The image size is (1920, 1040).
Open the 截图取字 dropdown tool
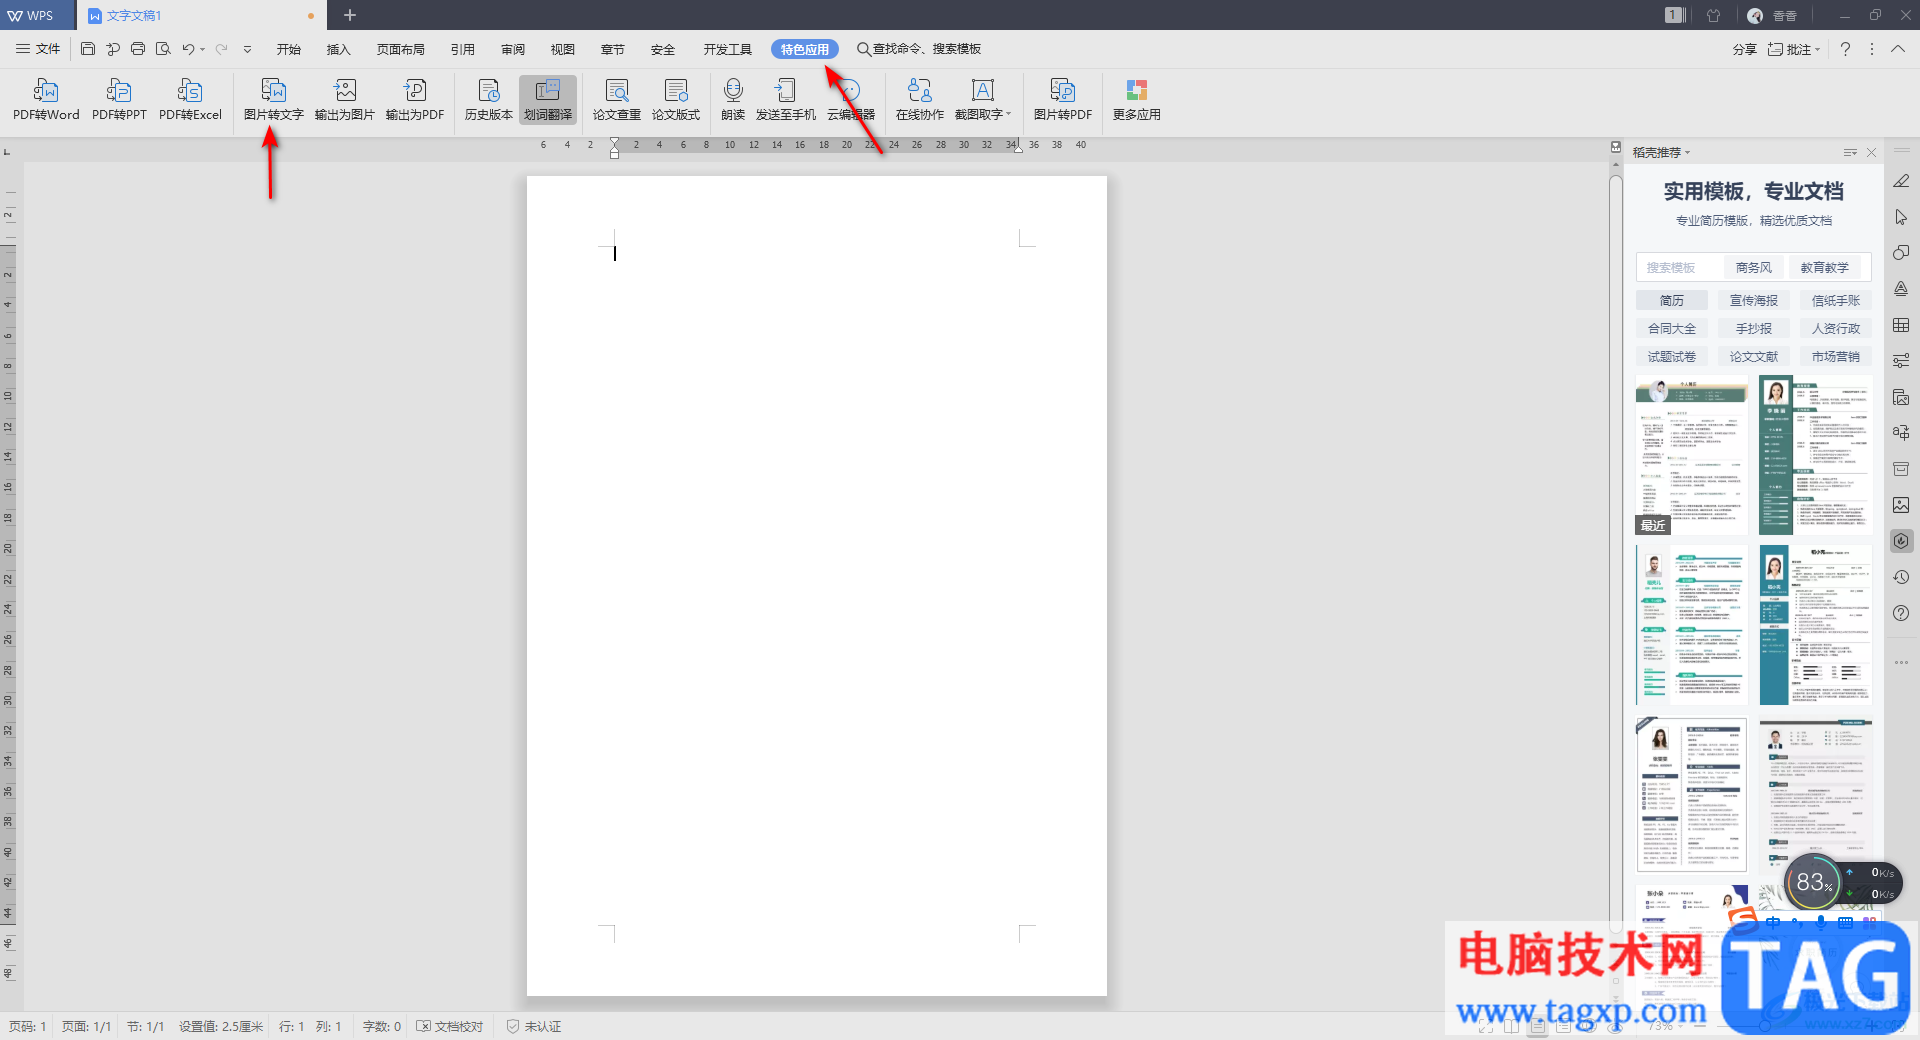pos(983,100)
